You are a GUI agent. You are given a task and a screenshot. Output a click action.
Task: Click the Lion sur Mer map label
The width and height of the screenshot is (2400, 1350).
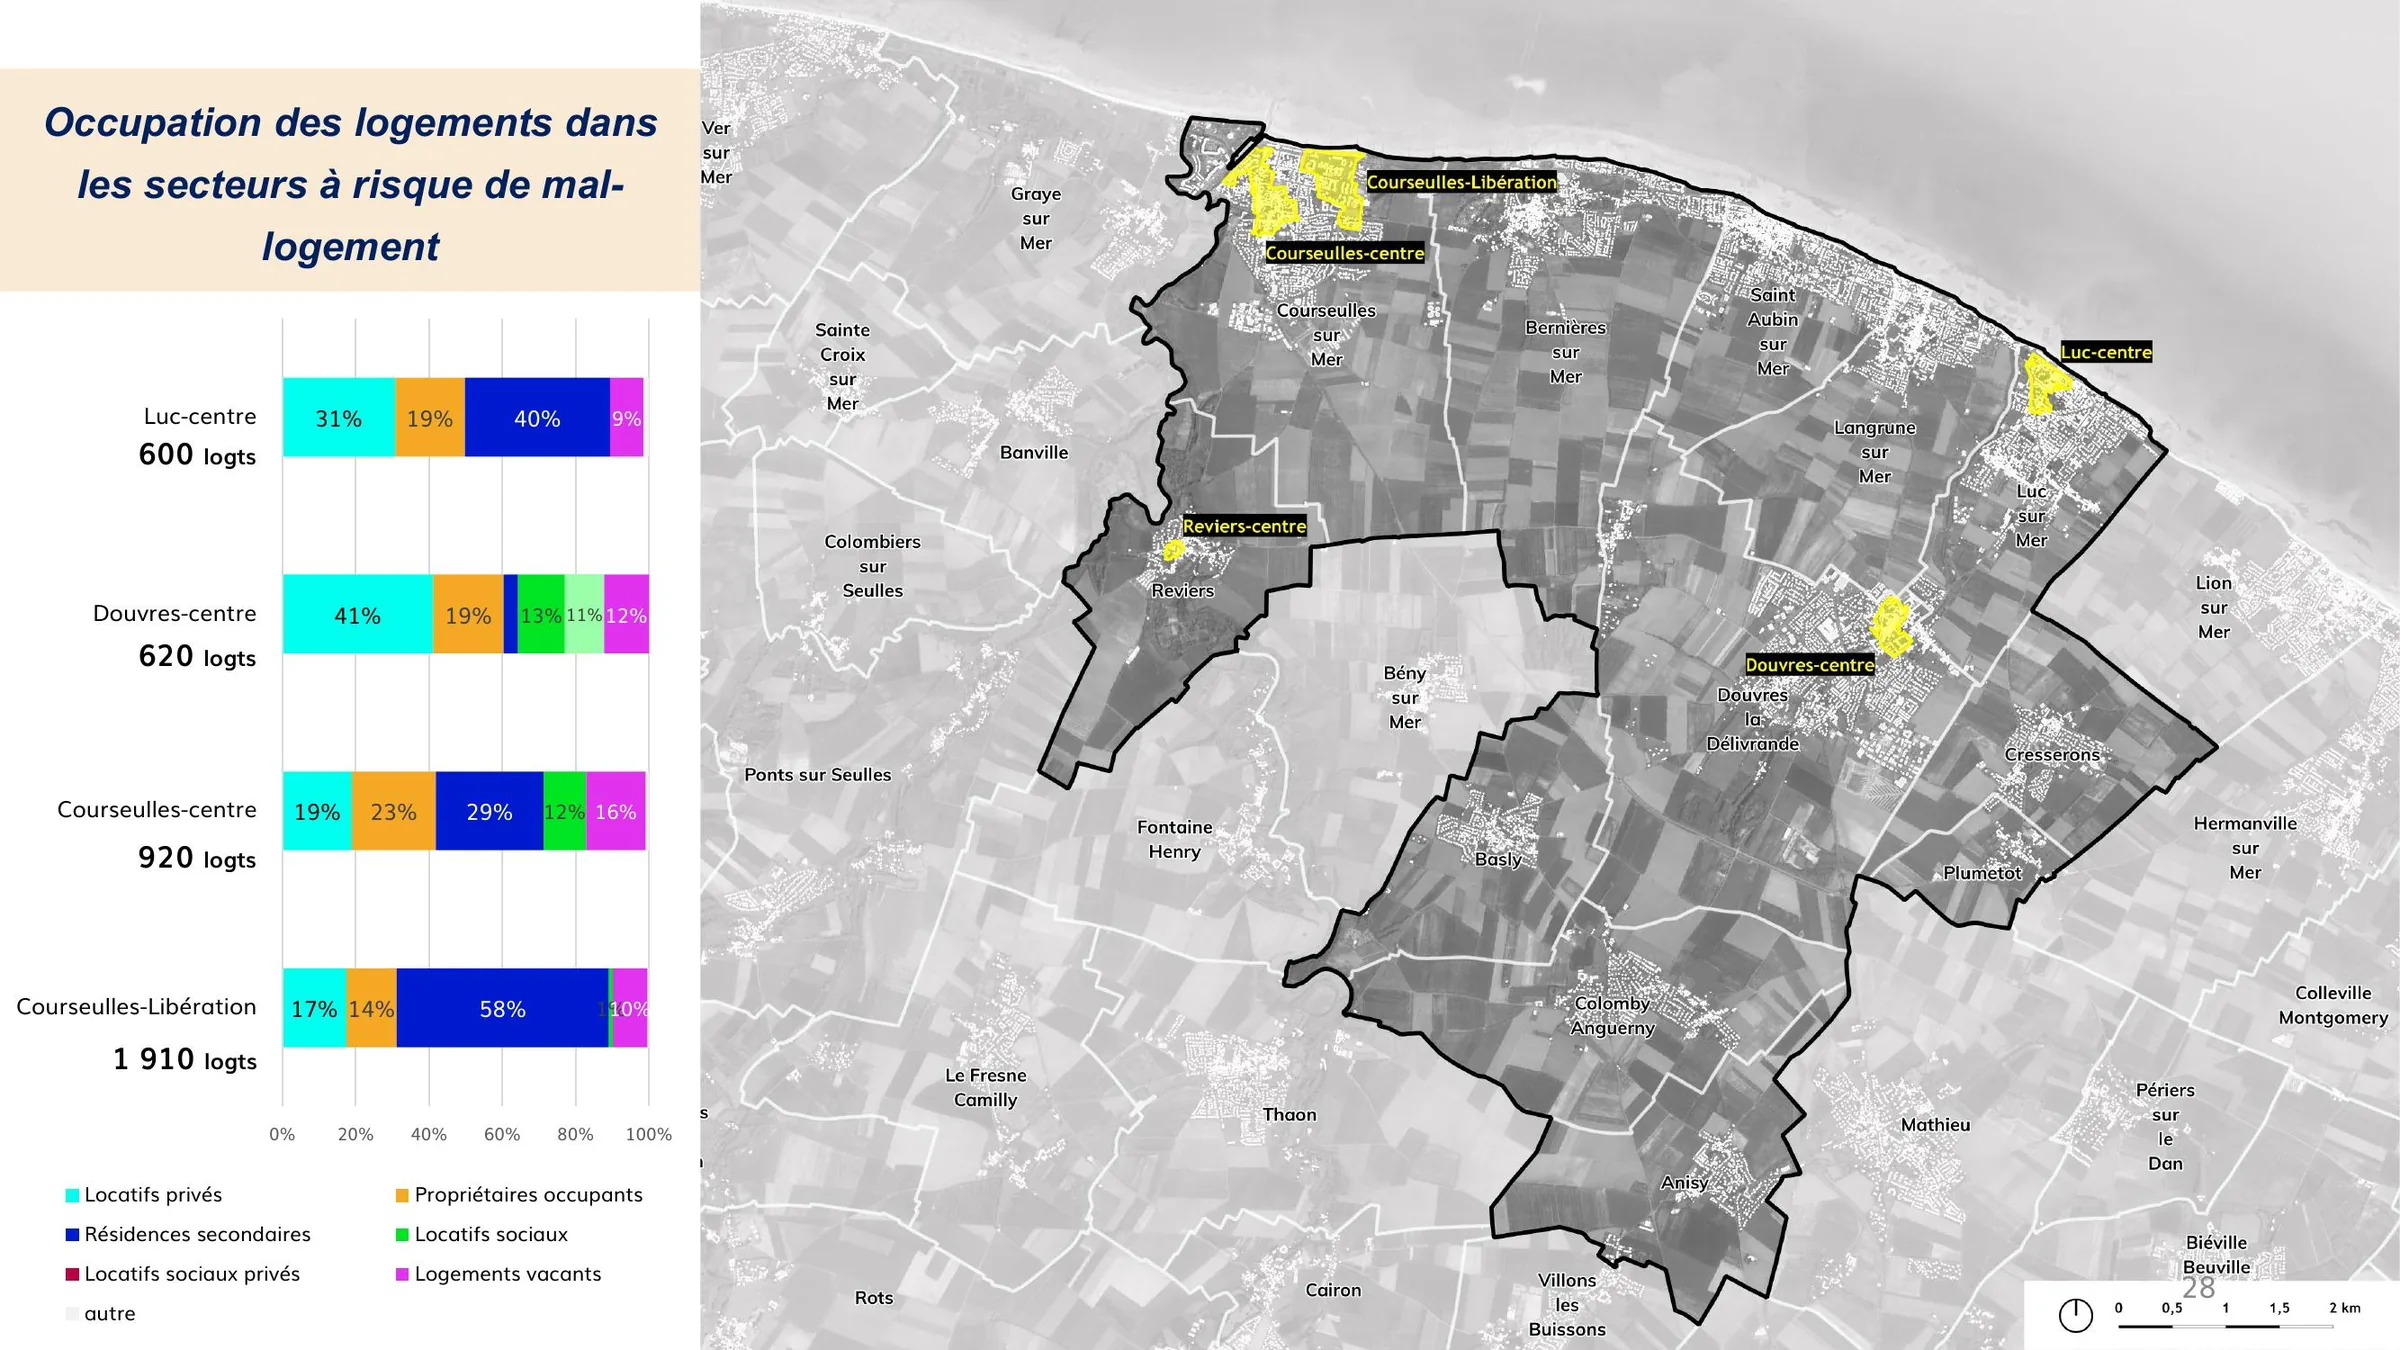pyautogui.click(x=2214, y=607)
